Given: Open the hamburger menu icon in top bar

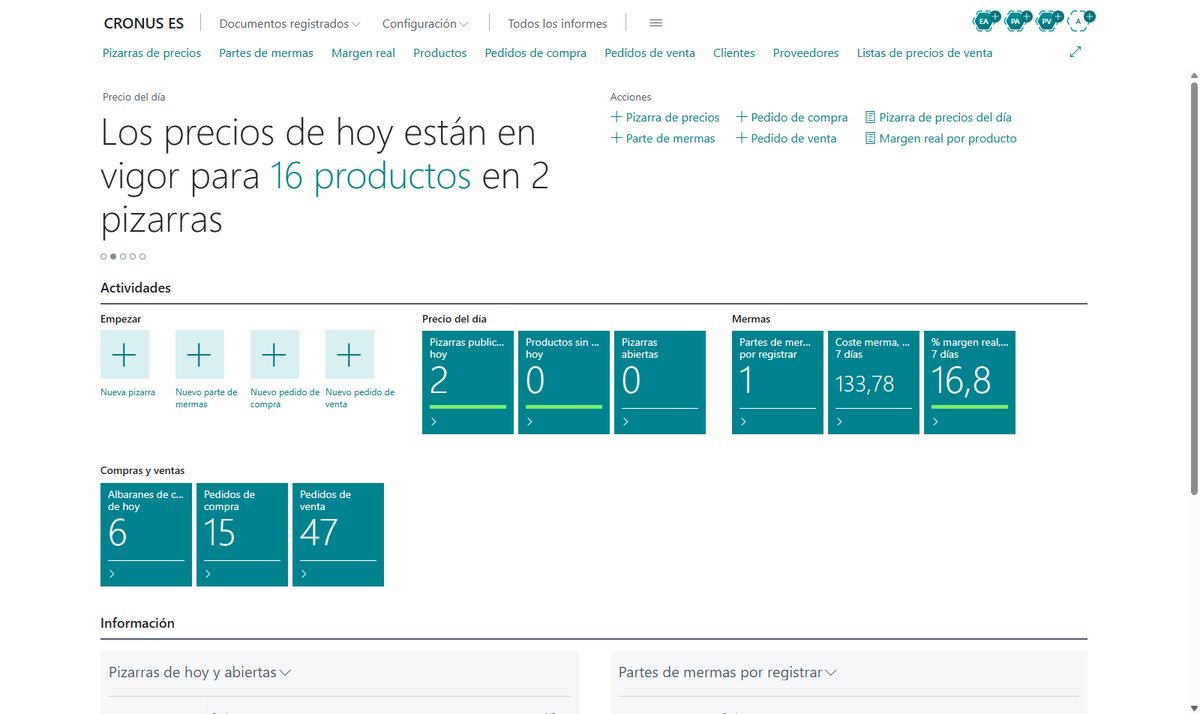Looking at the screenshot, I should (656, 23).
